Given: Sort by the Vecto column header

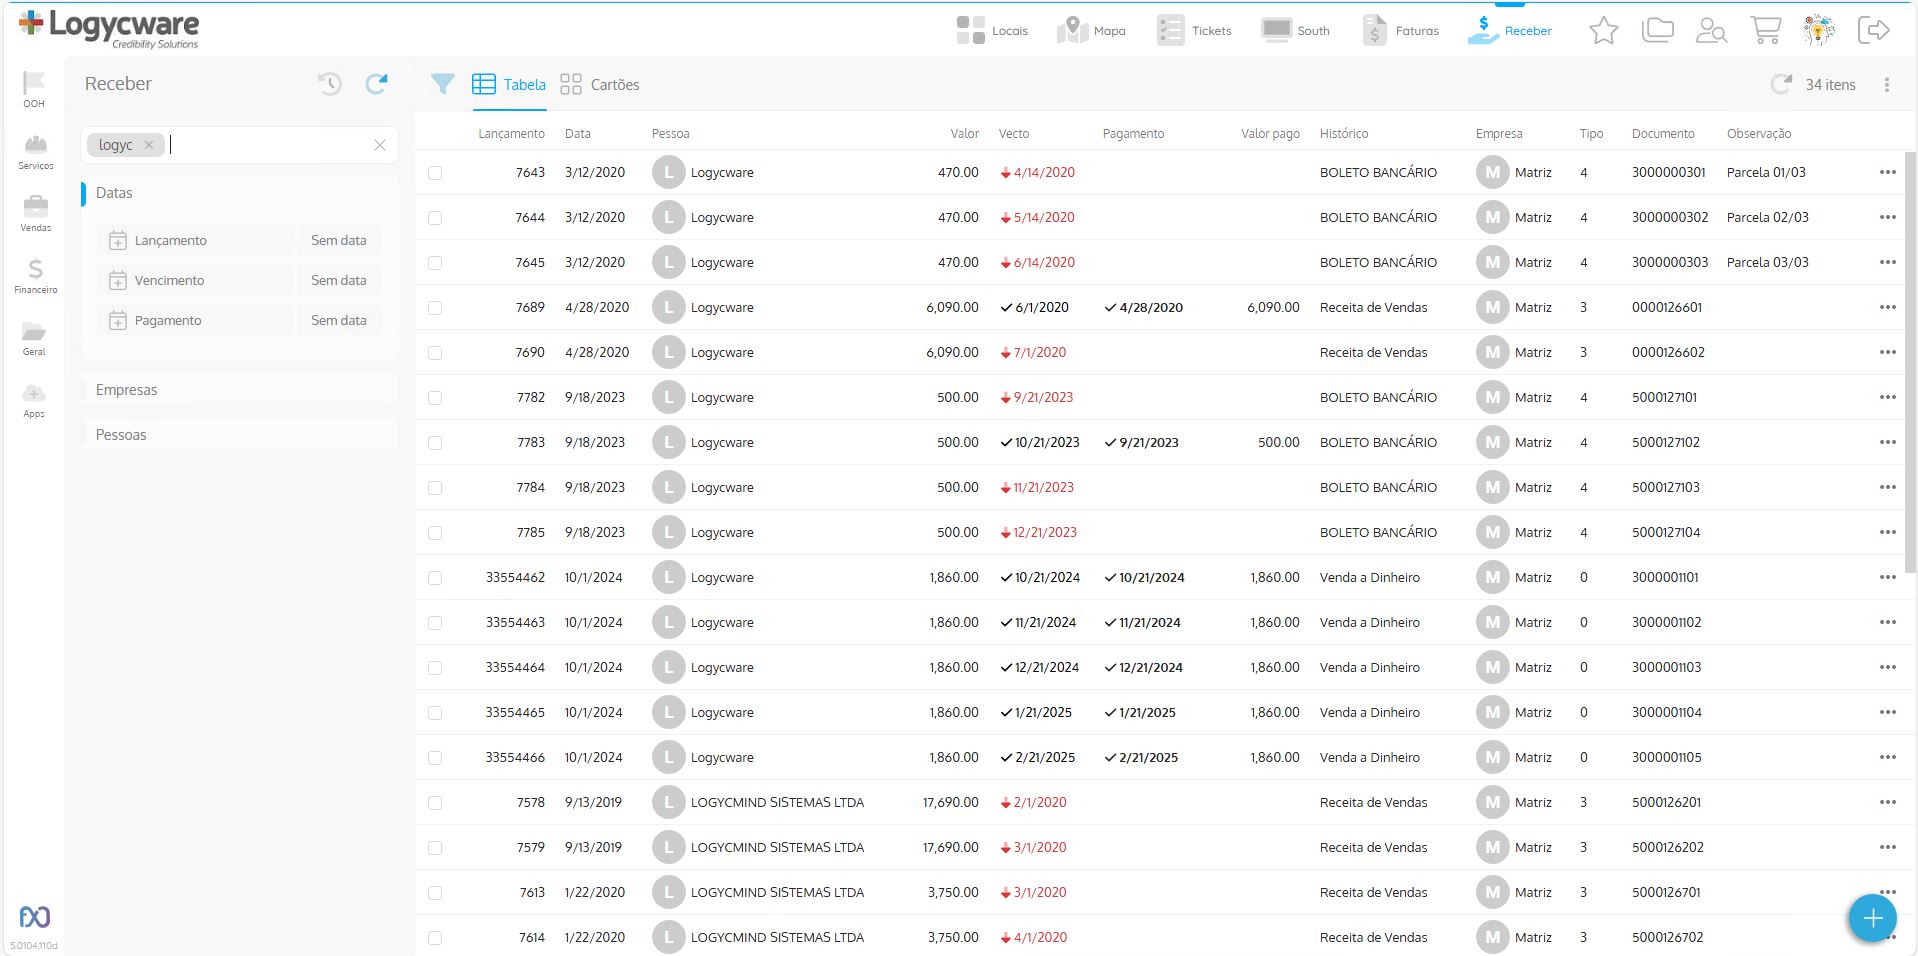Looking at the screenshot, I should click(1013, 133).
